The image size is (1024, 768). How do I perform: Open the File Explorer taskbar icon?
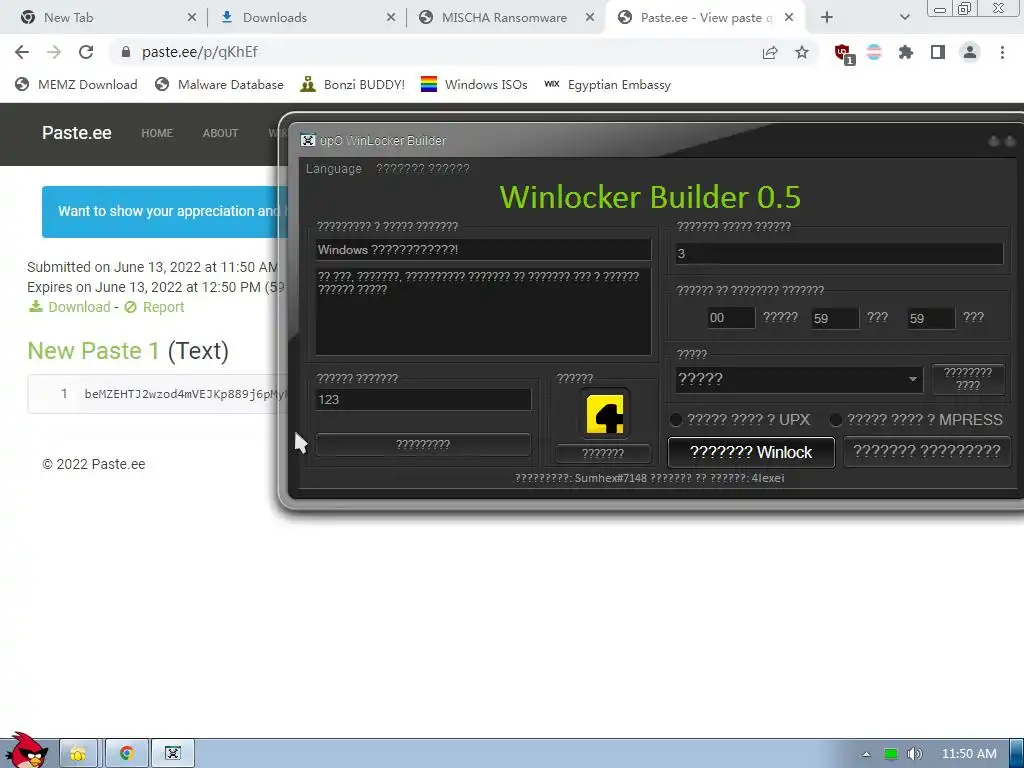tap(78, 754)
